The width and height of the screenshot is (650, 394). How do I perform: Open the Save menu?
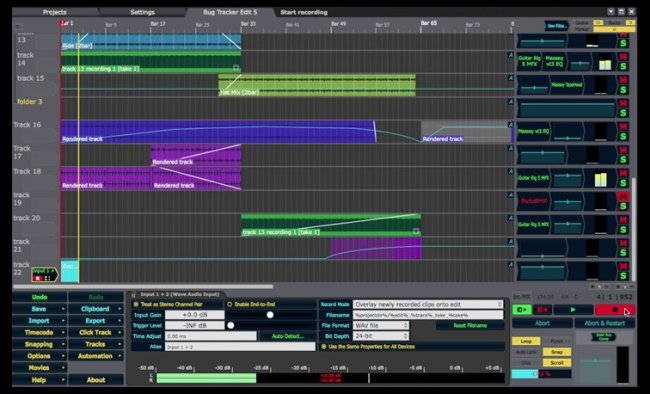tap(39, 309)
